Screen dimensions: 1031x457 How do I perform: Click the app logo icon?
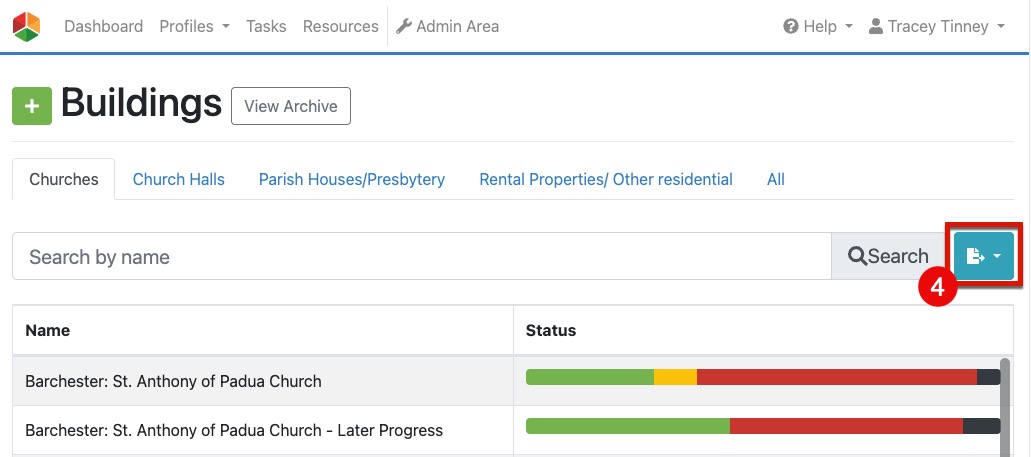click(x=27, y=27)
